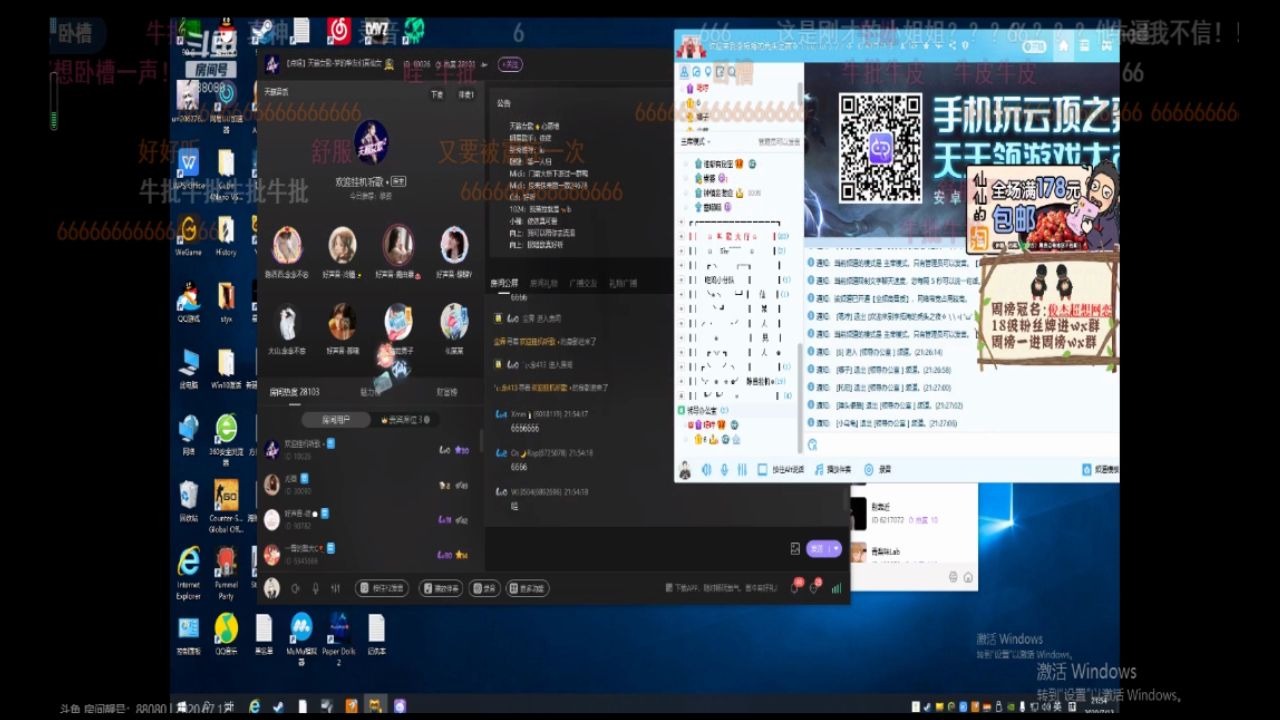Switch to the 房间礼物 tab

(543, 283)
